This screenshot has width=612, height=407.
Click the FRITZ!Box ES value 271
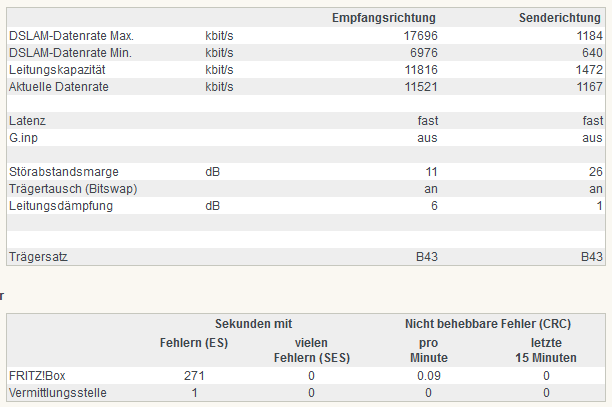point(194,376)
